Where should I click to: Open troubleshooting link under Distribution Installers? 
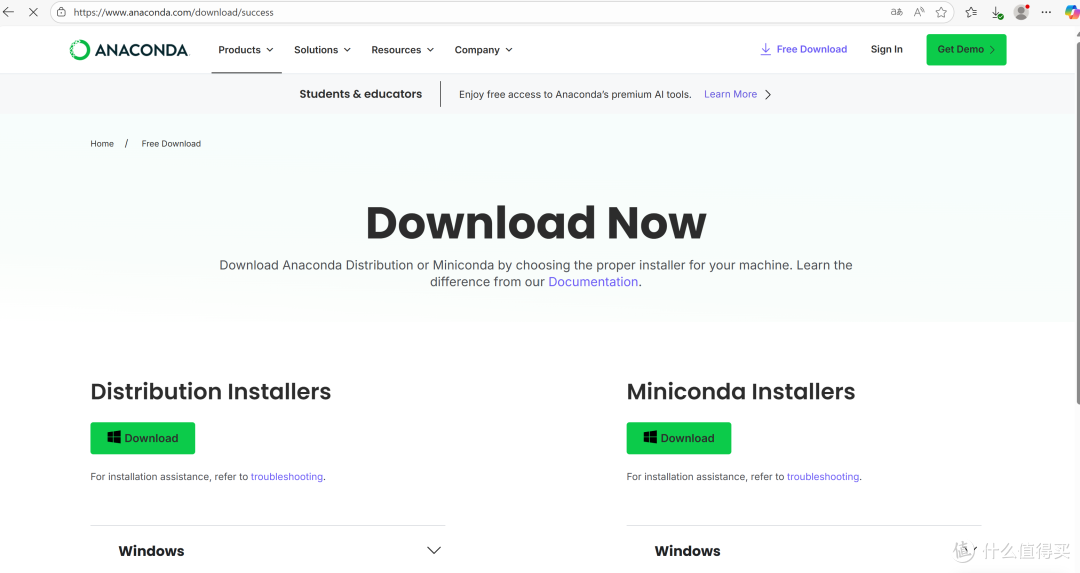tap(287, 477)
